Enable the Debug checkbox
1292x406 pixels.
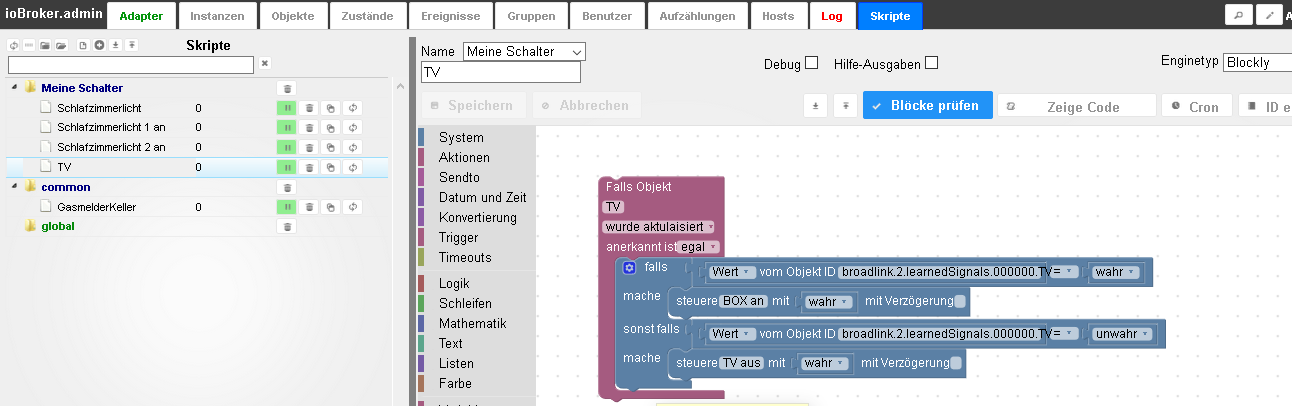pos(812,63)
